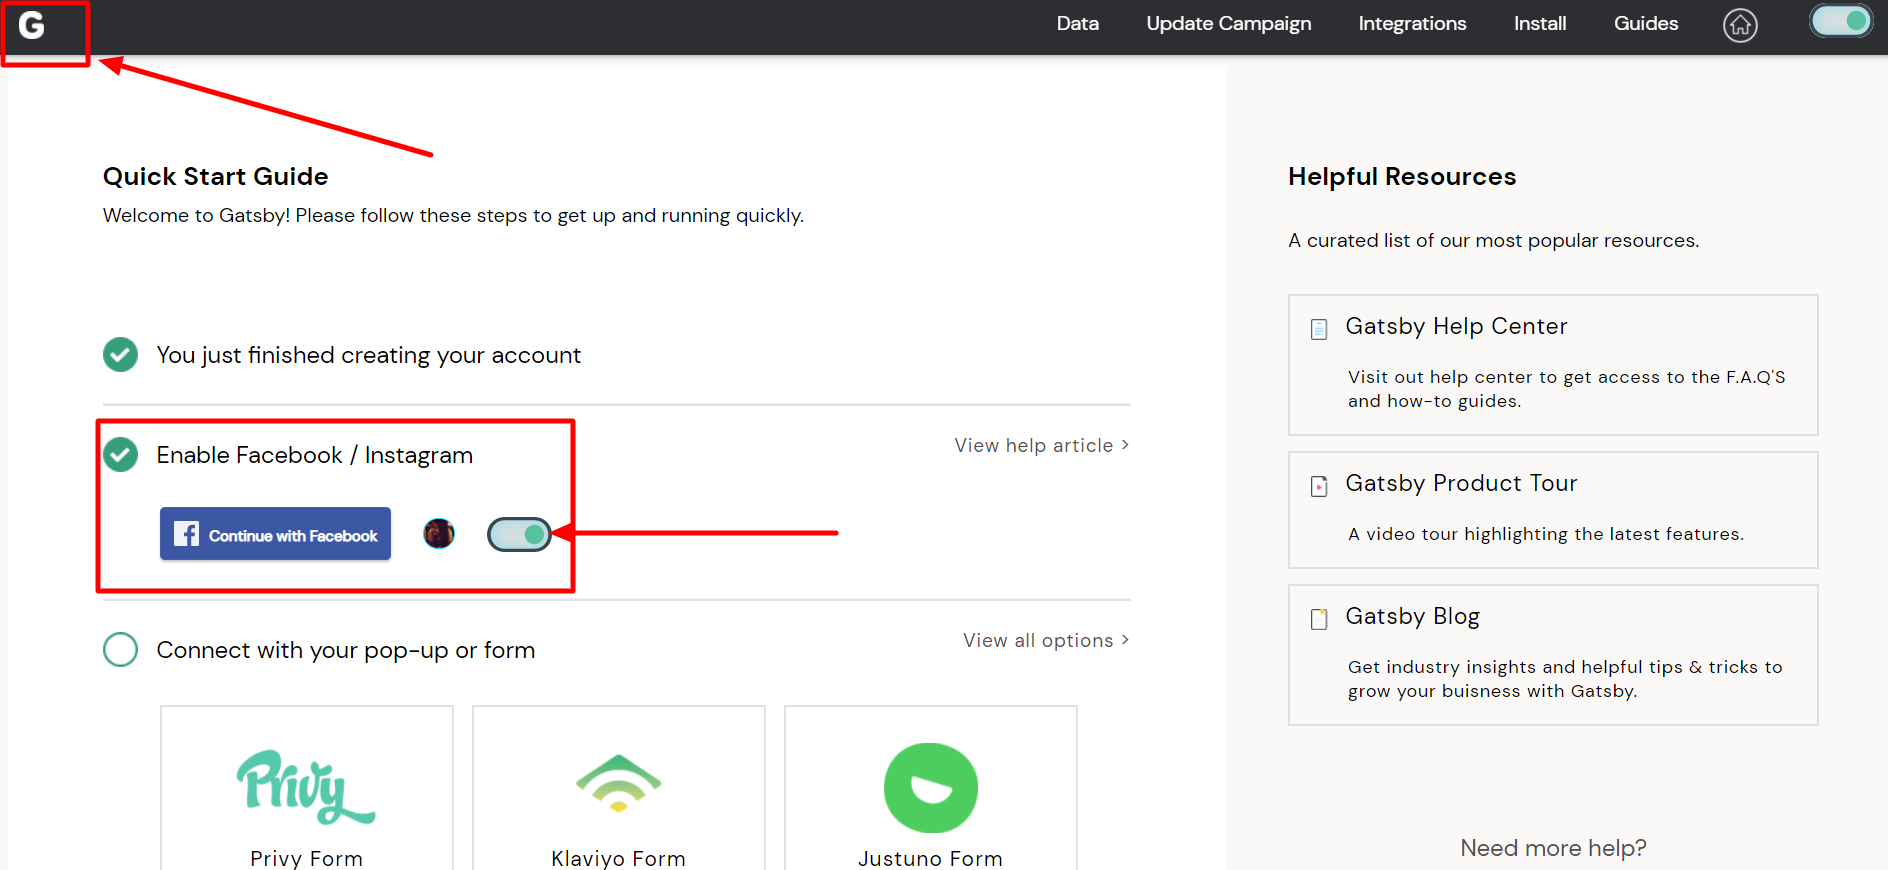This screenshot has width=1888, height=870.
Task: Open View help article link
Action: pyautogui.click(x=1042, y=445)
